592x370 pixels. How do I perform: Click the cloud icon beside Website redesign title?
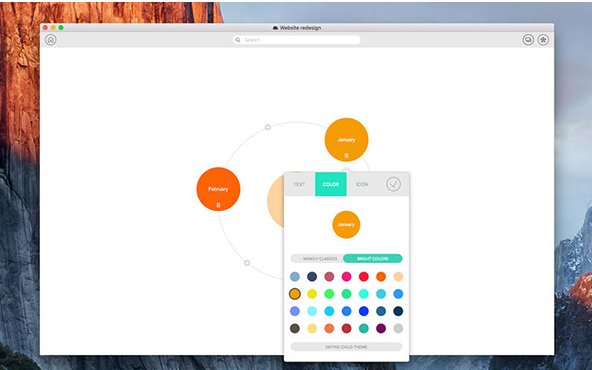275,28
